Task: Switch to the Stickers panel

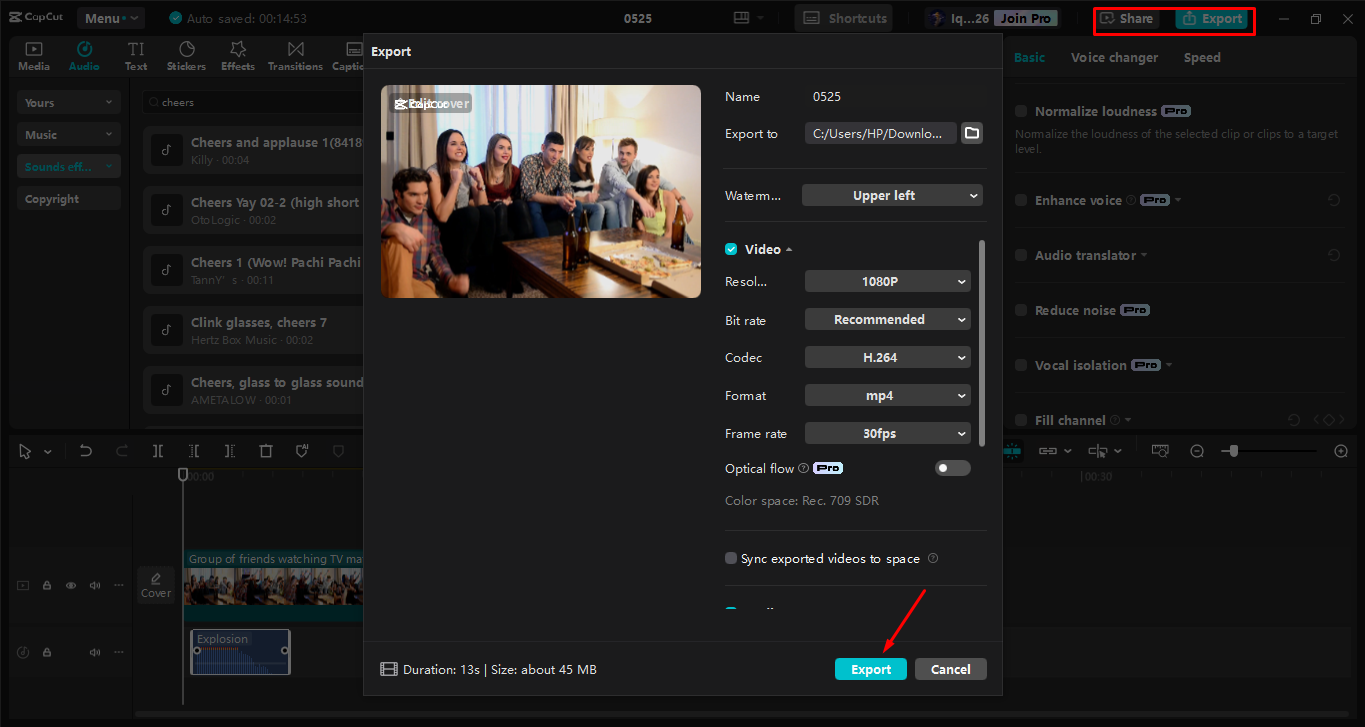Action: 186,55
